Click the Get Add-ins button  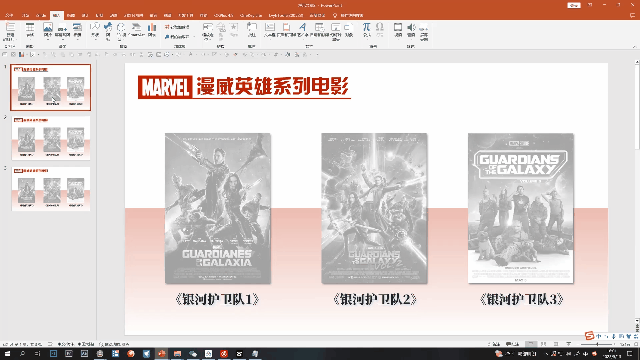[x=177, y=27]
